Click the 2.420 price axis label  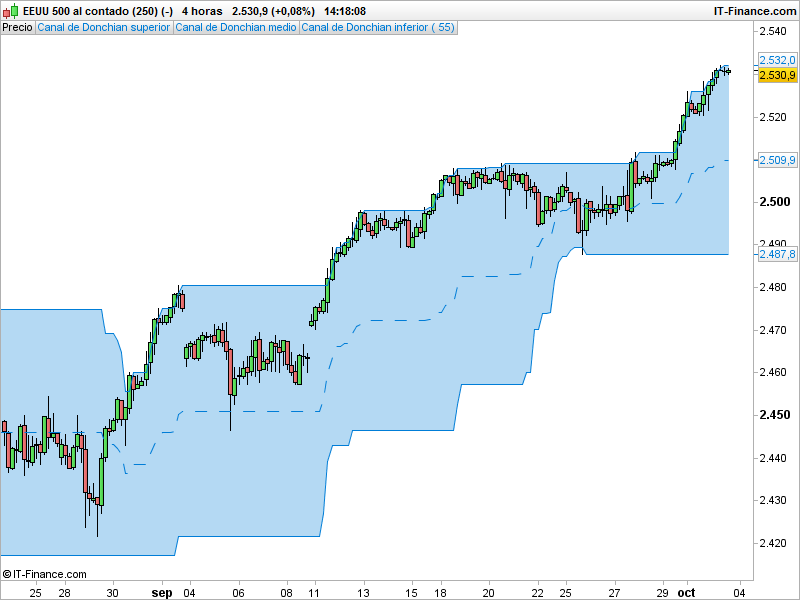click(x=773, y=543)
